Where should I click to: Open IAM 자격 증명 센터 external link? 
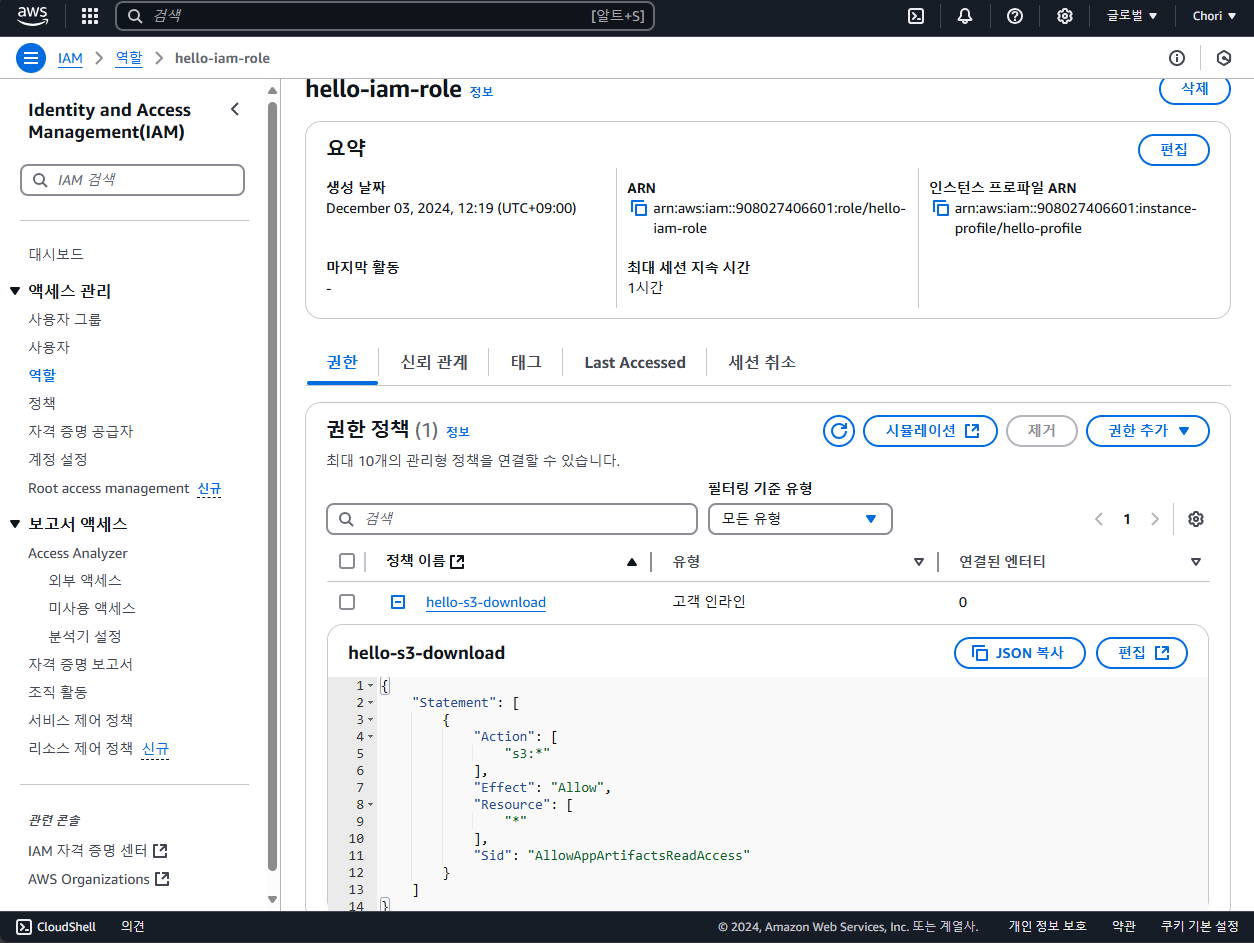[98, 851]
